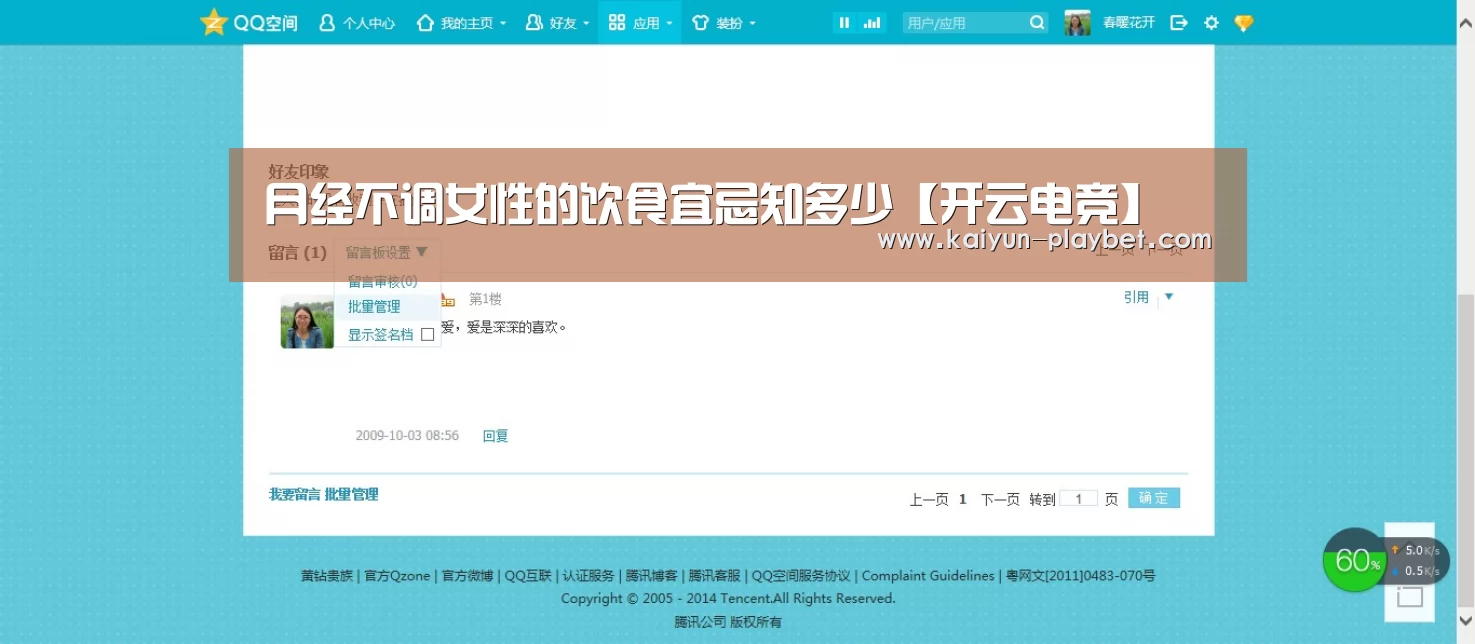Open 个人中心 from the top bar
This screenshot has height=644, width=1475.
pyautogui.click(x=356, y=22)
